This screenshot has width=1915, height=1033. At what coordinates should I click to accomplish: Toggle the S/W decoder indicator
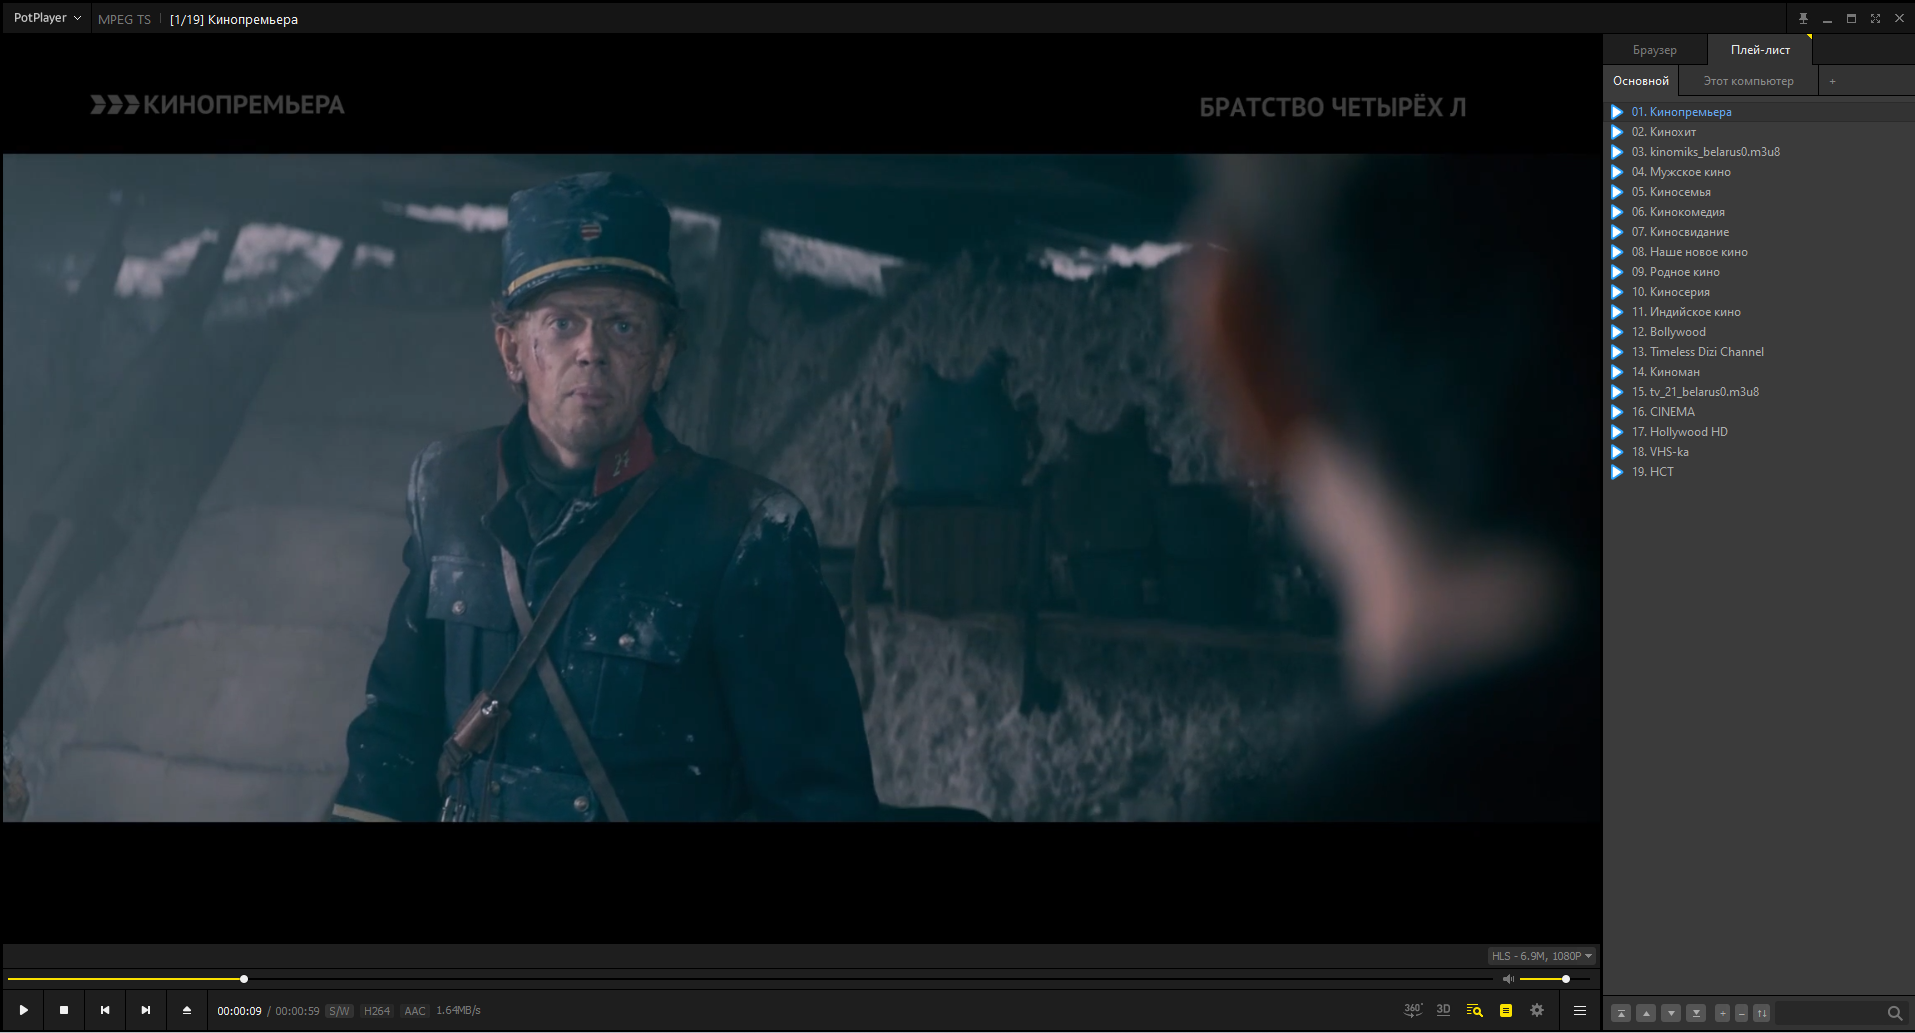[x=339, y=1011]
